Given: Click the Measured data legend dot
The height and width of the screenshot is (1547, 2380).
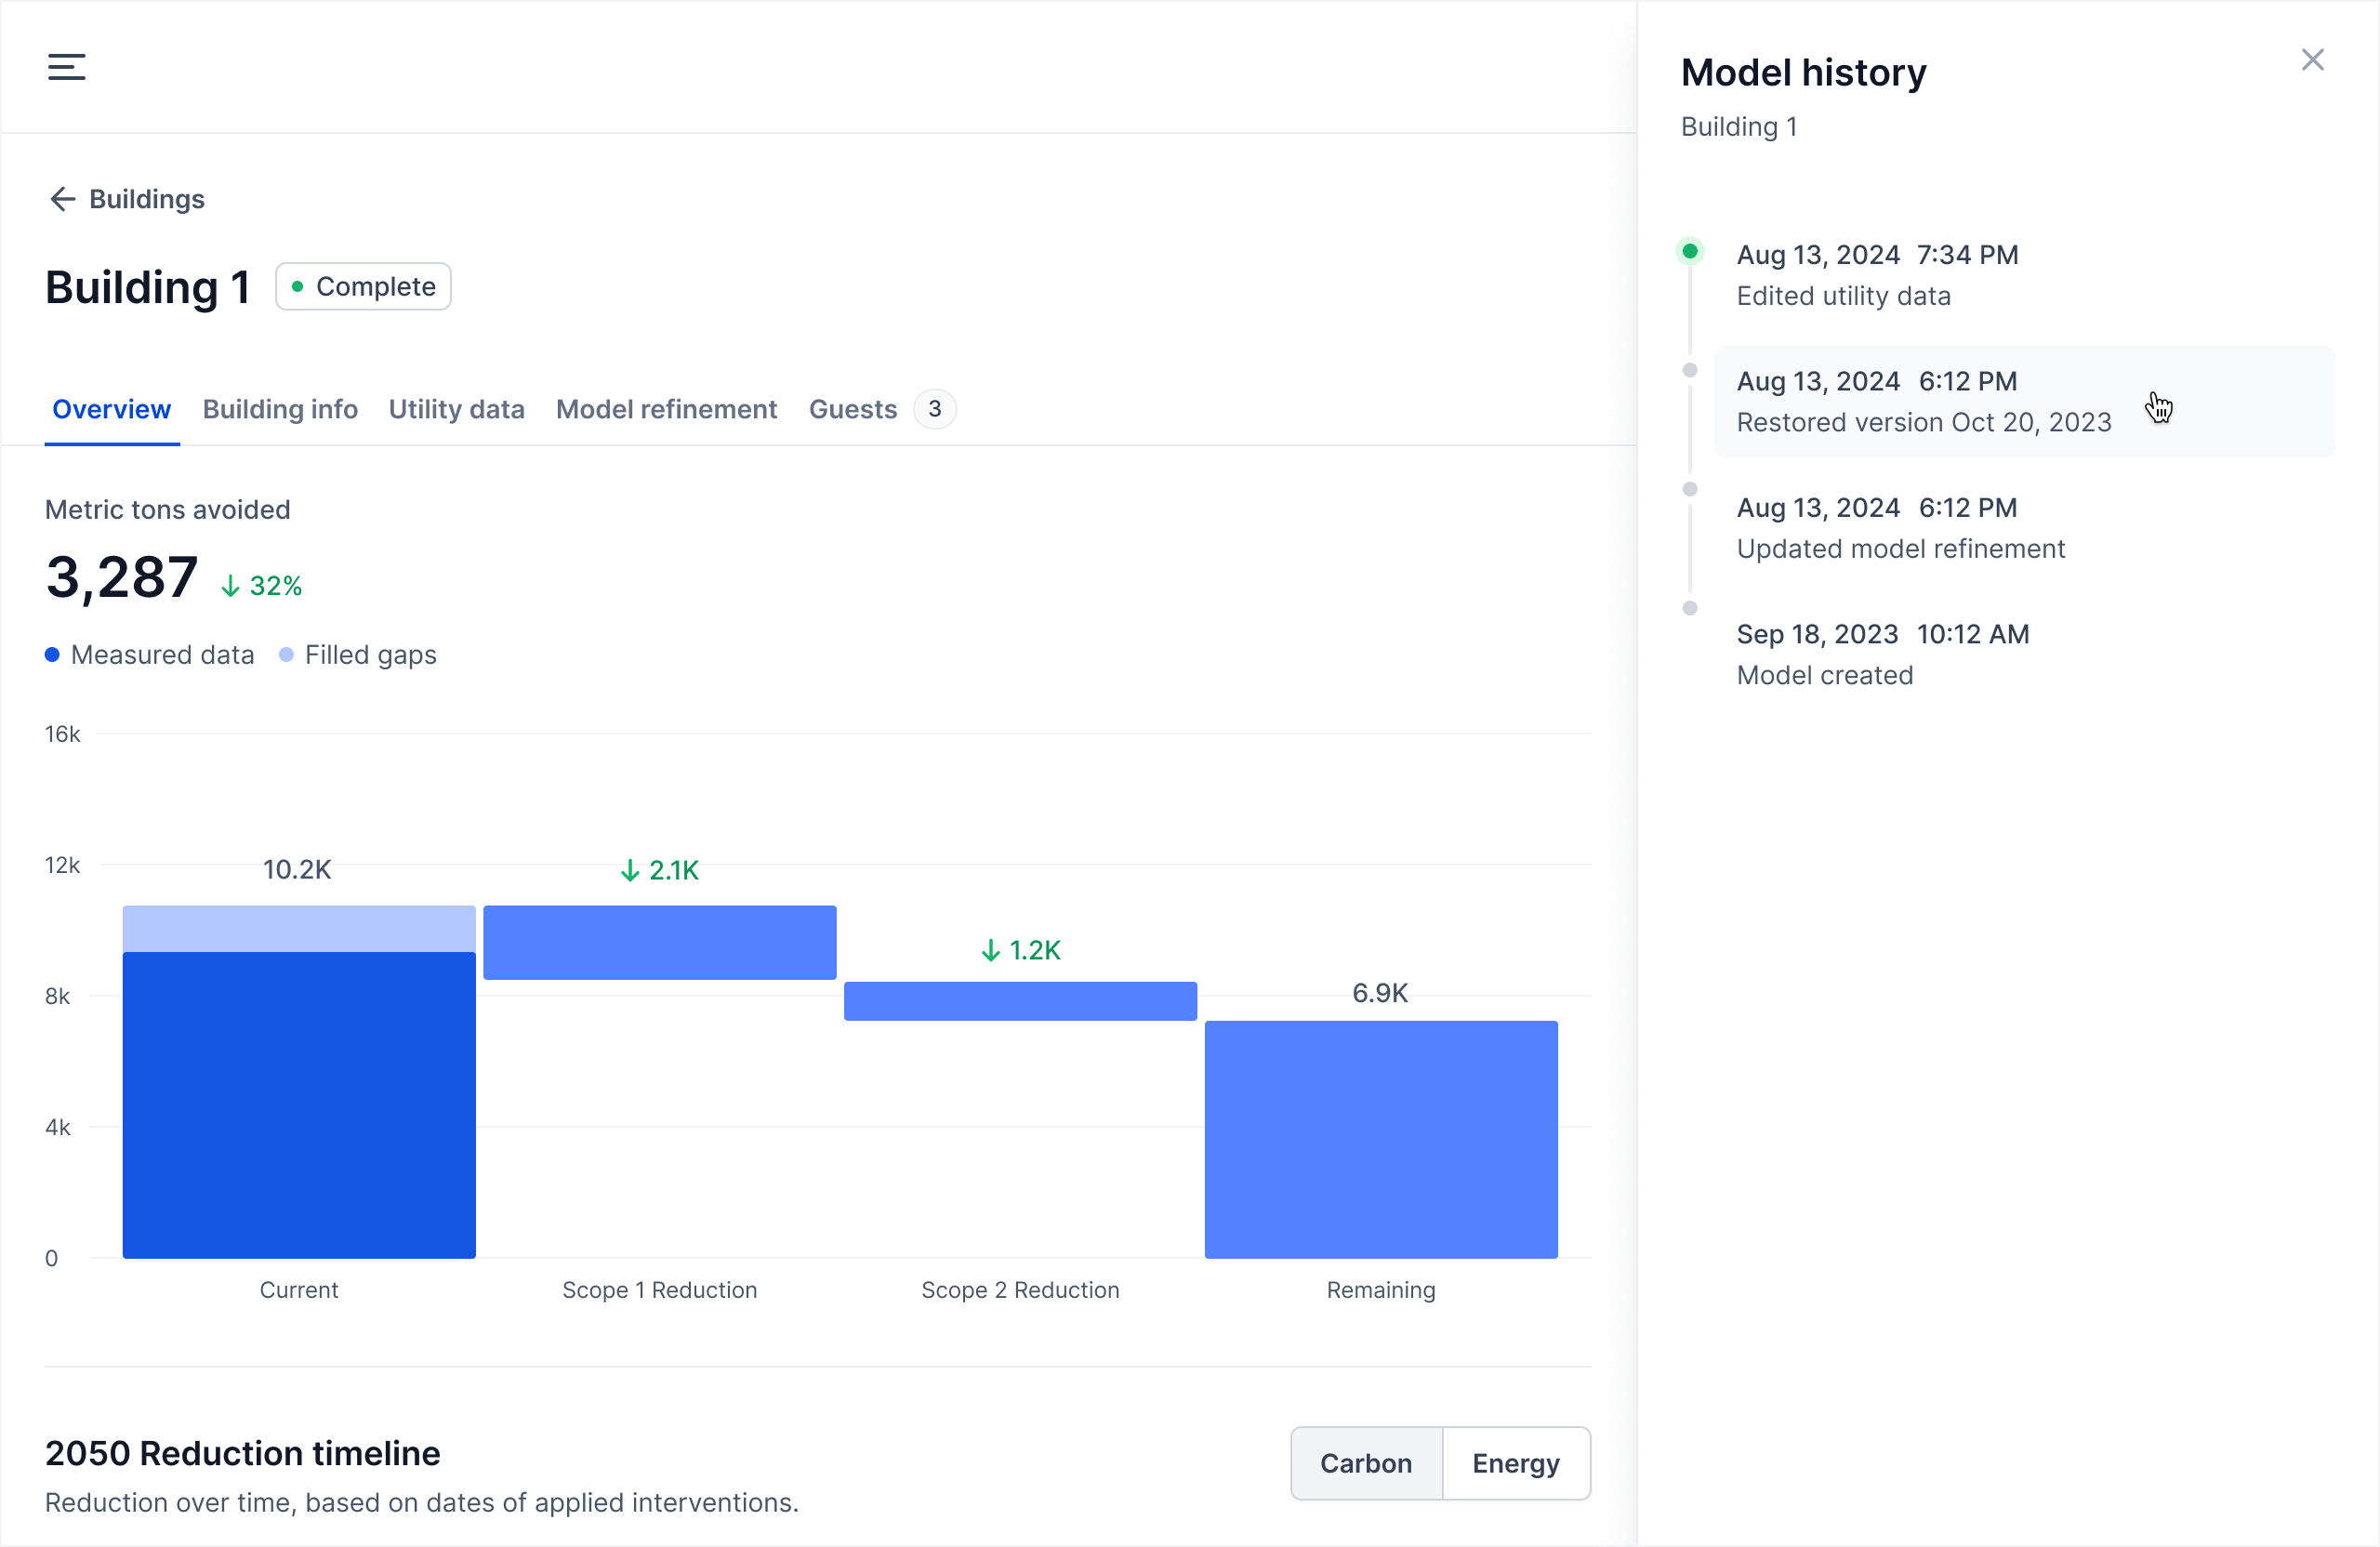Looking at the screenshot, I should coord(52,655).
